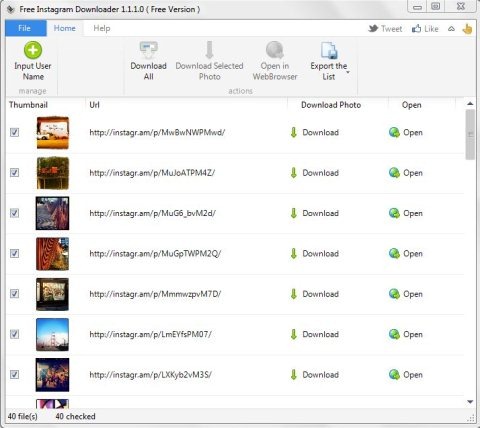Toggle the checkbox for MuGpTWPM2Q row
The height and width of the screenshot is (428, 480).
14,253
